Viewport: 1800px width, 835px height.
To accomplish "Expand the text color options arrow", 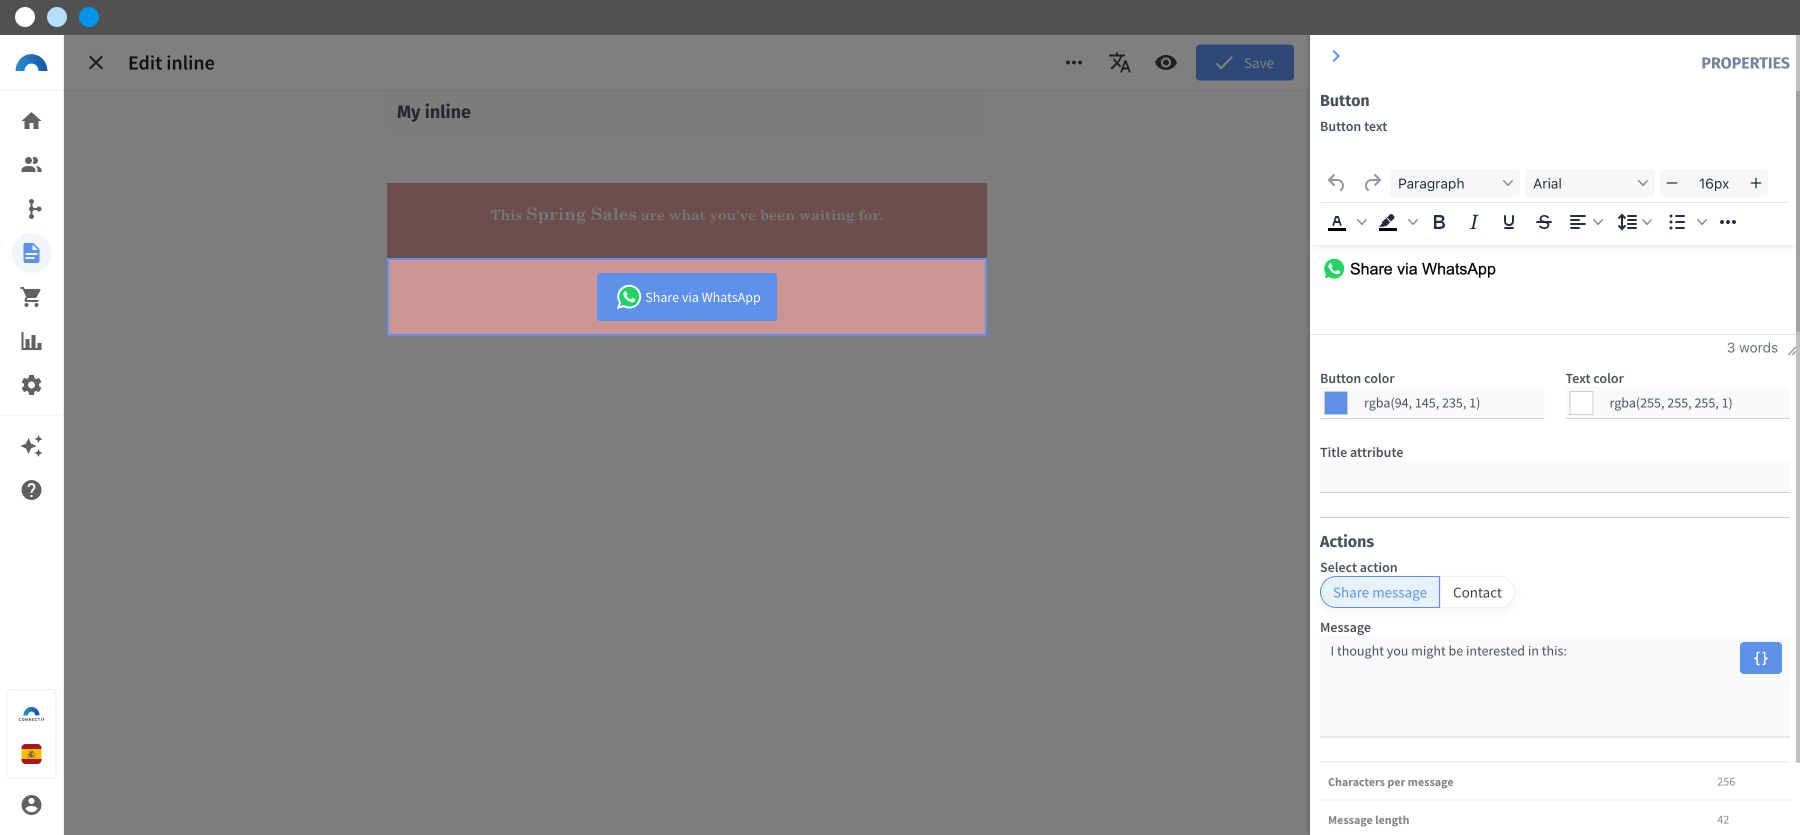I will (1362, 222).
